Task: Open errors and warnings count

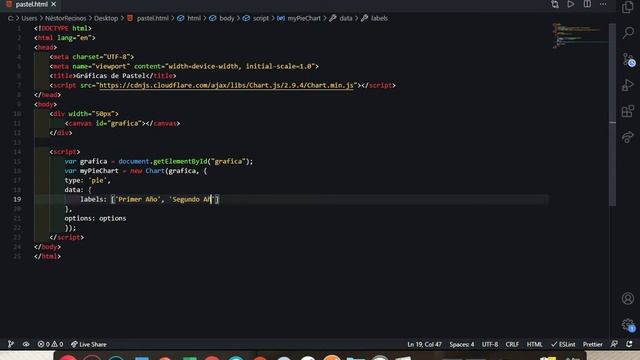Action: (x=50, y=344)
